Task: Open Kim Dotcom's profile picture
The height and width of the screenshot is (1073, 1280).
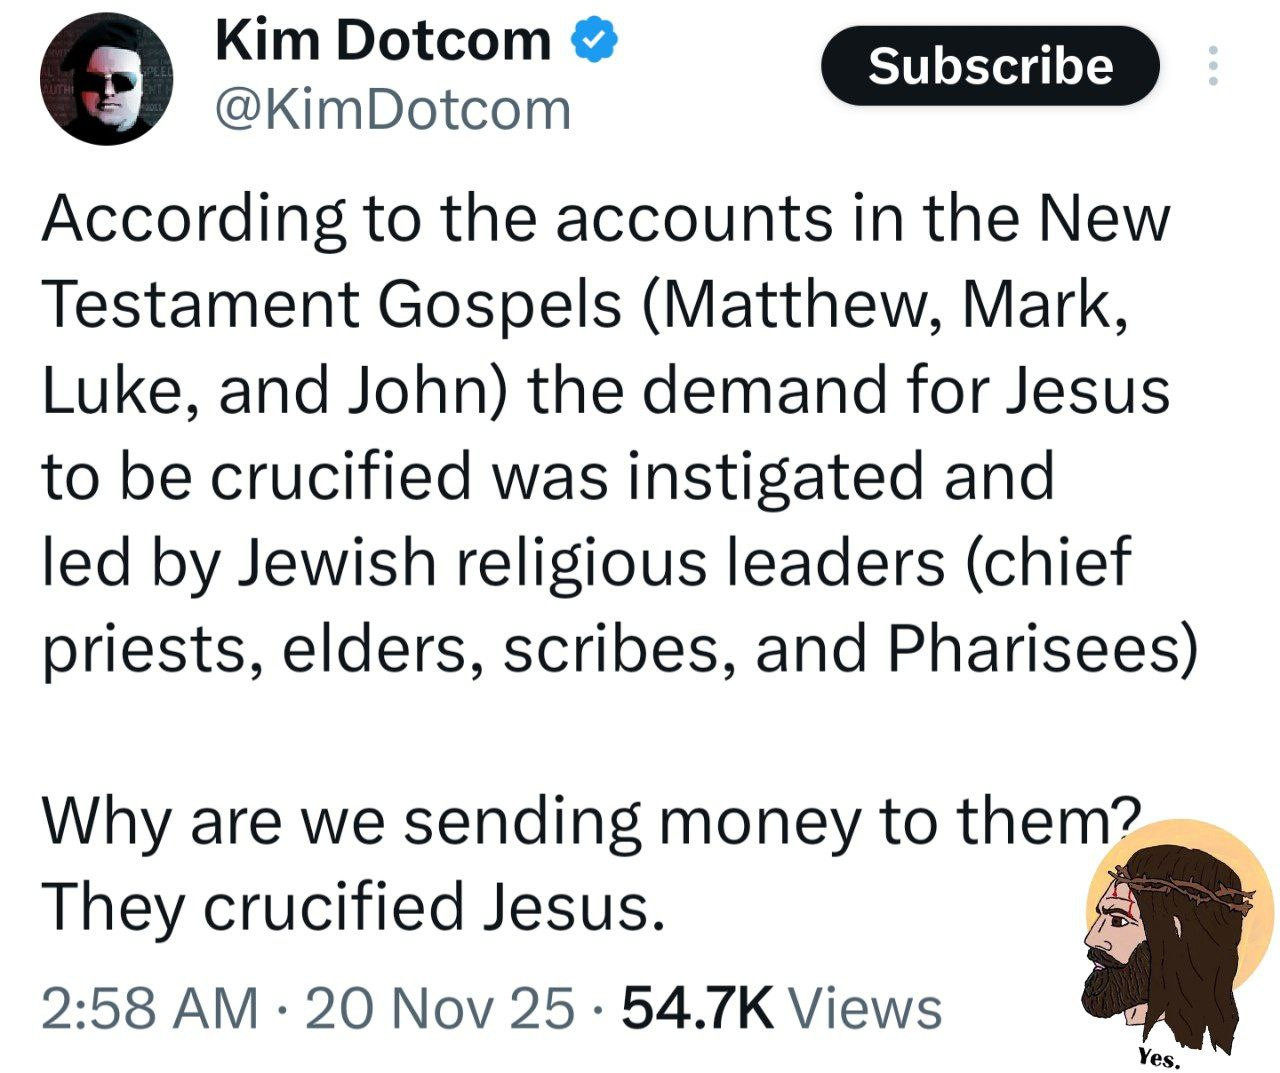Action: coord(107,80)
